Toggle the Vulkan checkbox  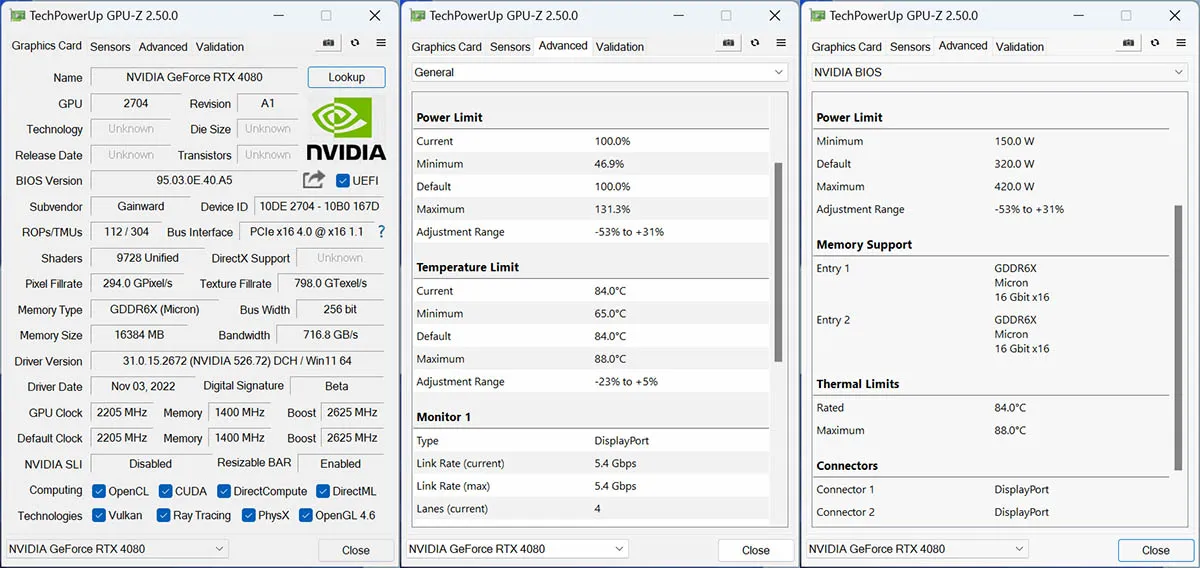coord(99,516)
